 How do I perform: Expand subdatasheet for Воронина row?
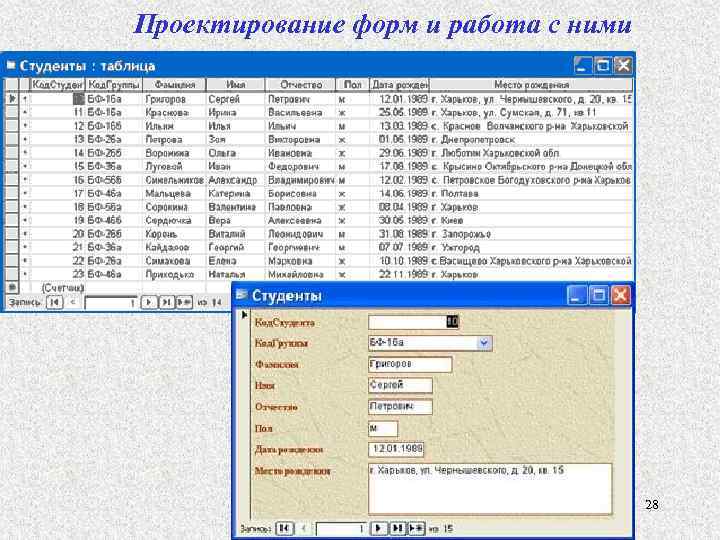(x=25, y=152)
